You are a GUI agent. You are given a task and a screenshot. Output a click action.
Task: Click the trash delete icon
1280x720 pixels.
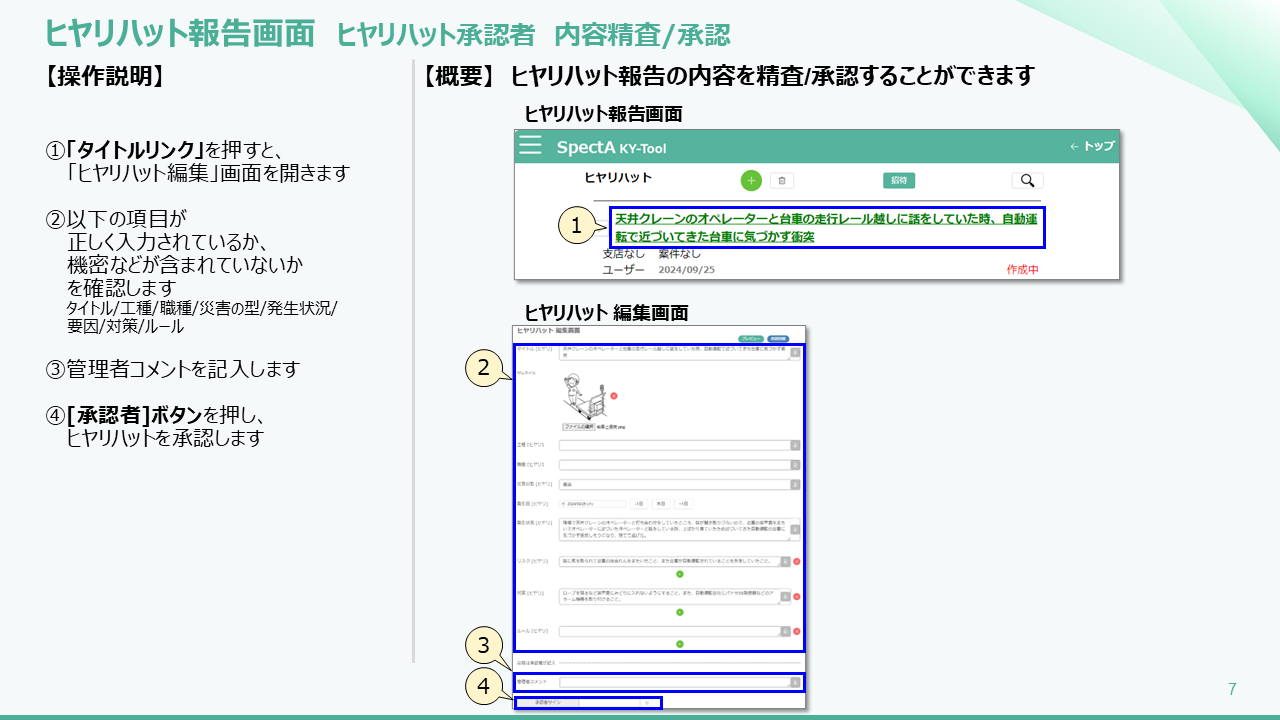783,181
